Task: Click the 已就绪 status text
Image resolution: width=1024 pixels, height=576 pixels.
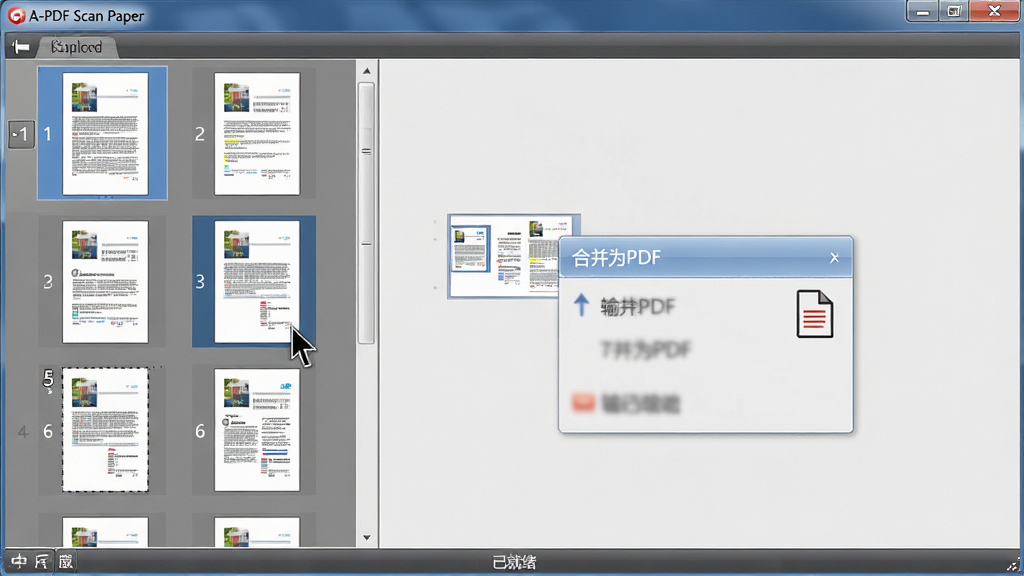Action: click(514, 562)
